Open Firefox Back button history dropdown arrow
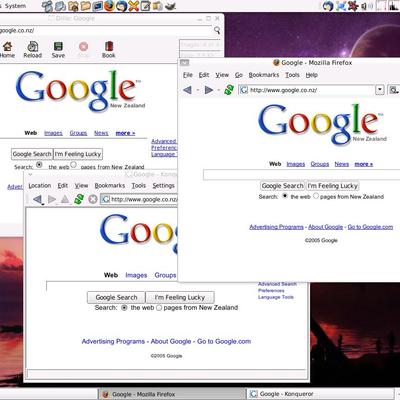Image resolution: width=400 pixels, height=400 pixels. pos(198,90)
